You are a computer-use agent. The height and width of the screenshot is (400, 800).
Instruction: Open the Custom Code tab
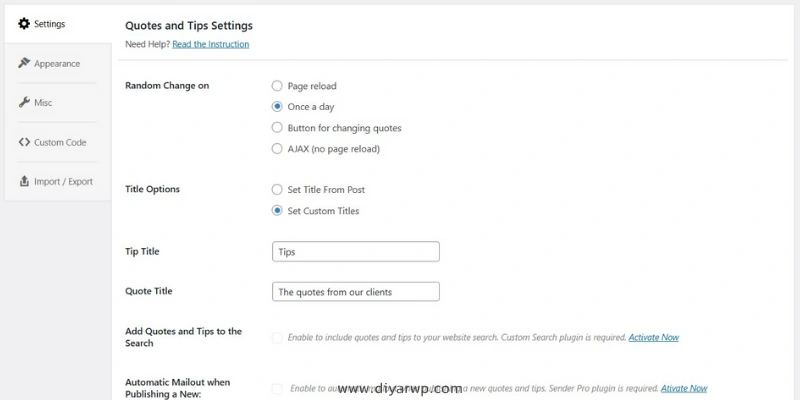point(60,142)
